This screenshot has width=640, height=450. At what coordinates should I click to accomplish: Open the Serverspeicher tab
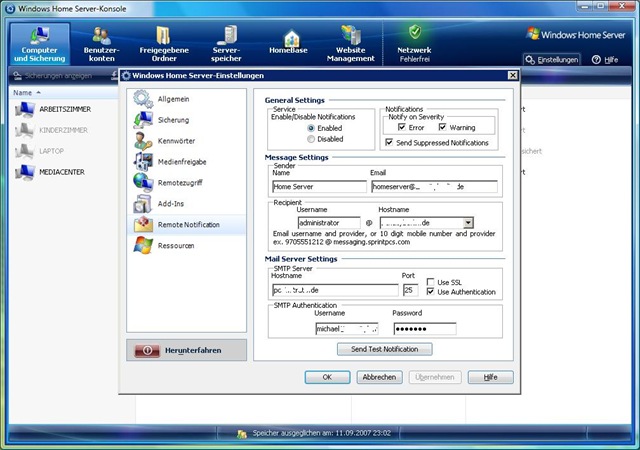point(226,44)
